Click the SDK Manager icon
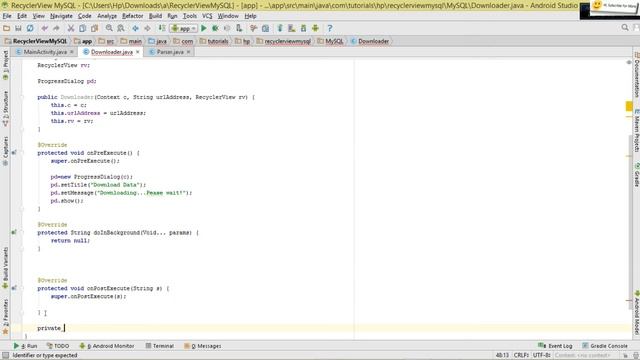640x360 pixels. click(x=303, y=28)
